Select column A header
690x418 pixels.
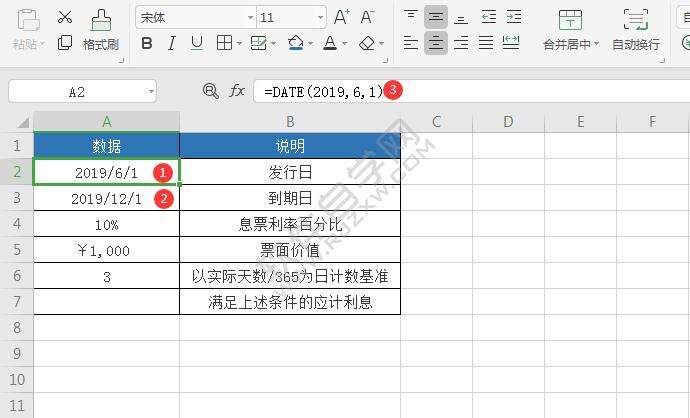click(x=107, y=122)
